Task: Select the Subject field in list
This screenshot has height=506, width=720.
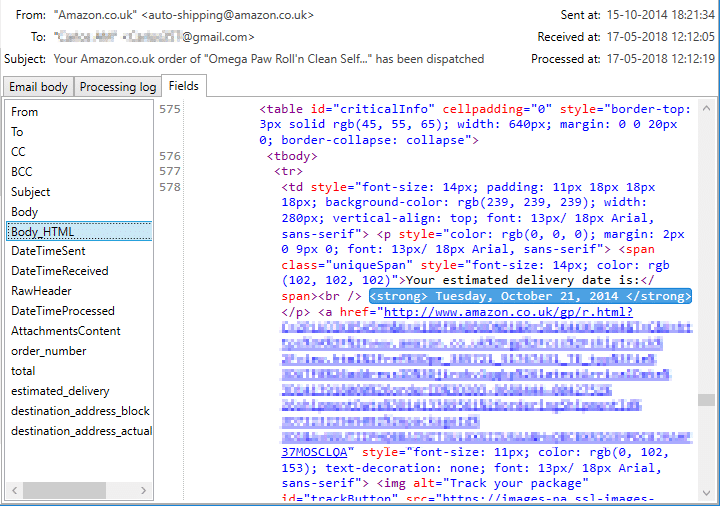Action: [x=79, y=192]
